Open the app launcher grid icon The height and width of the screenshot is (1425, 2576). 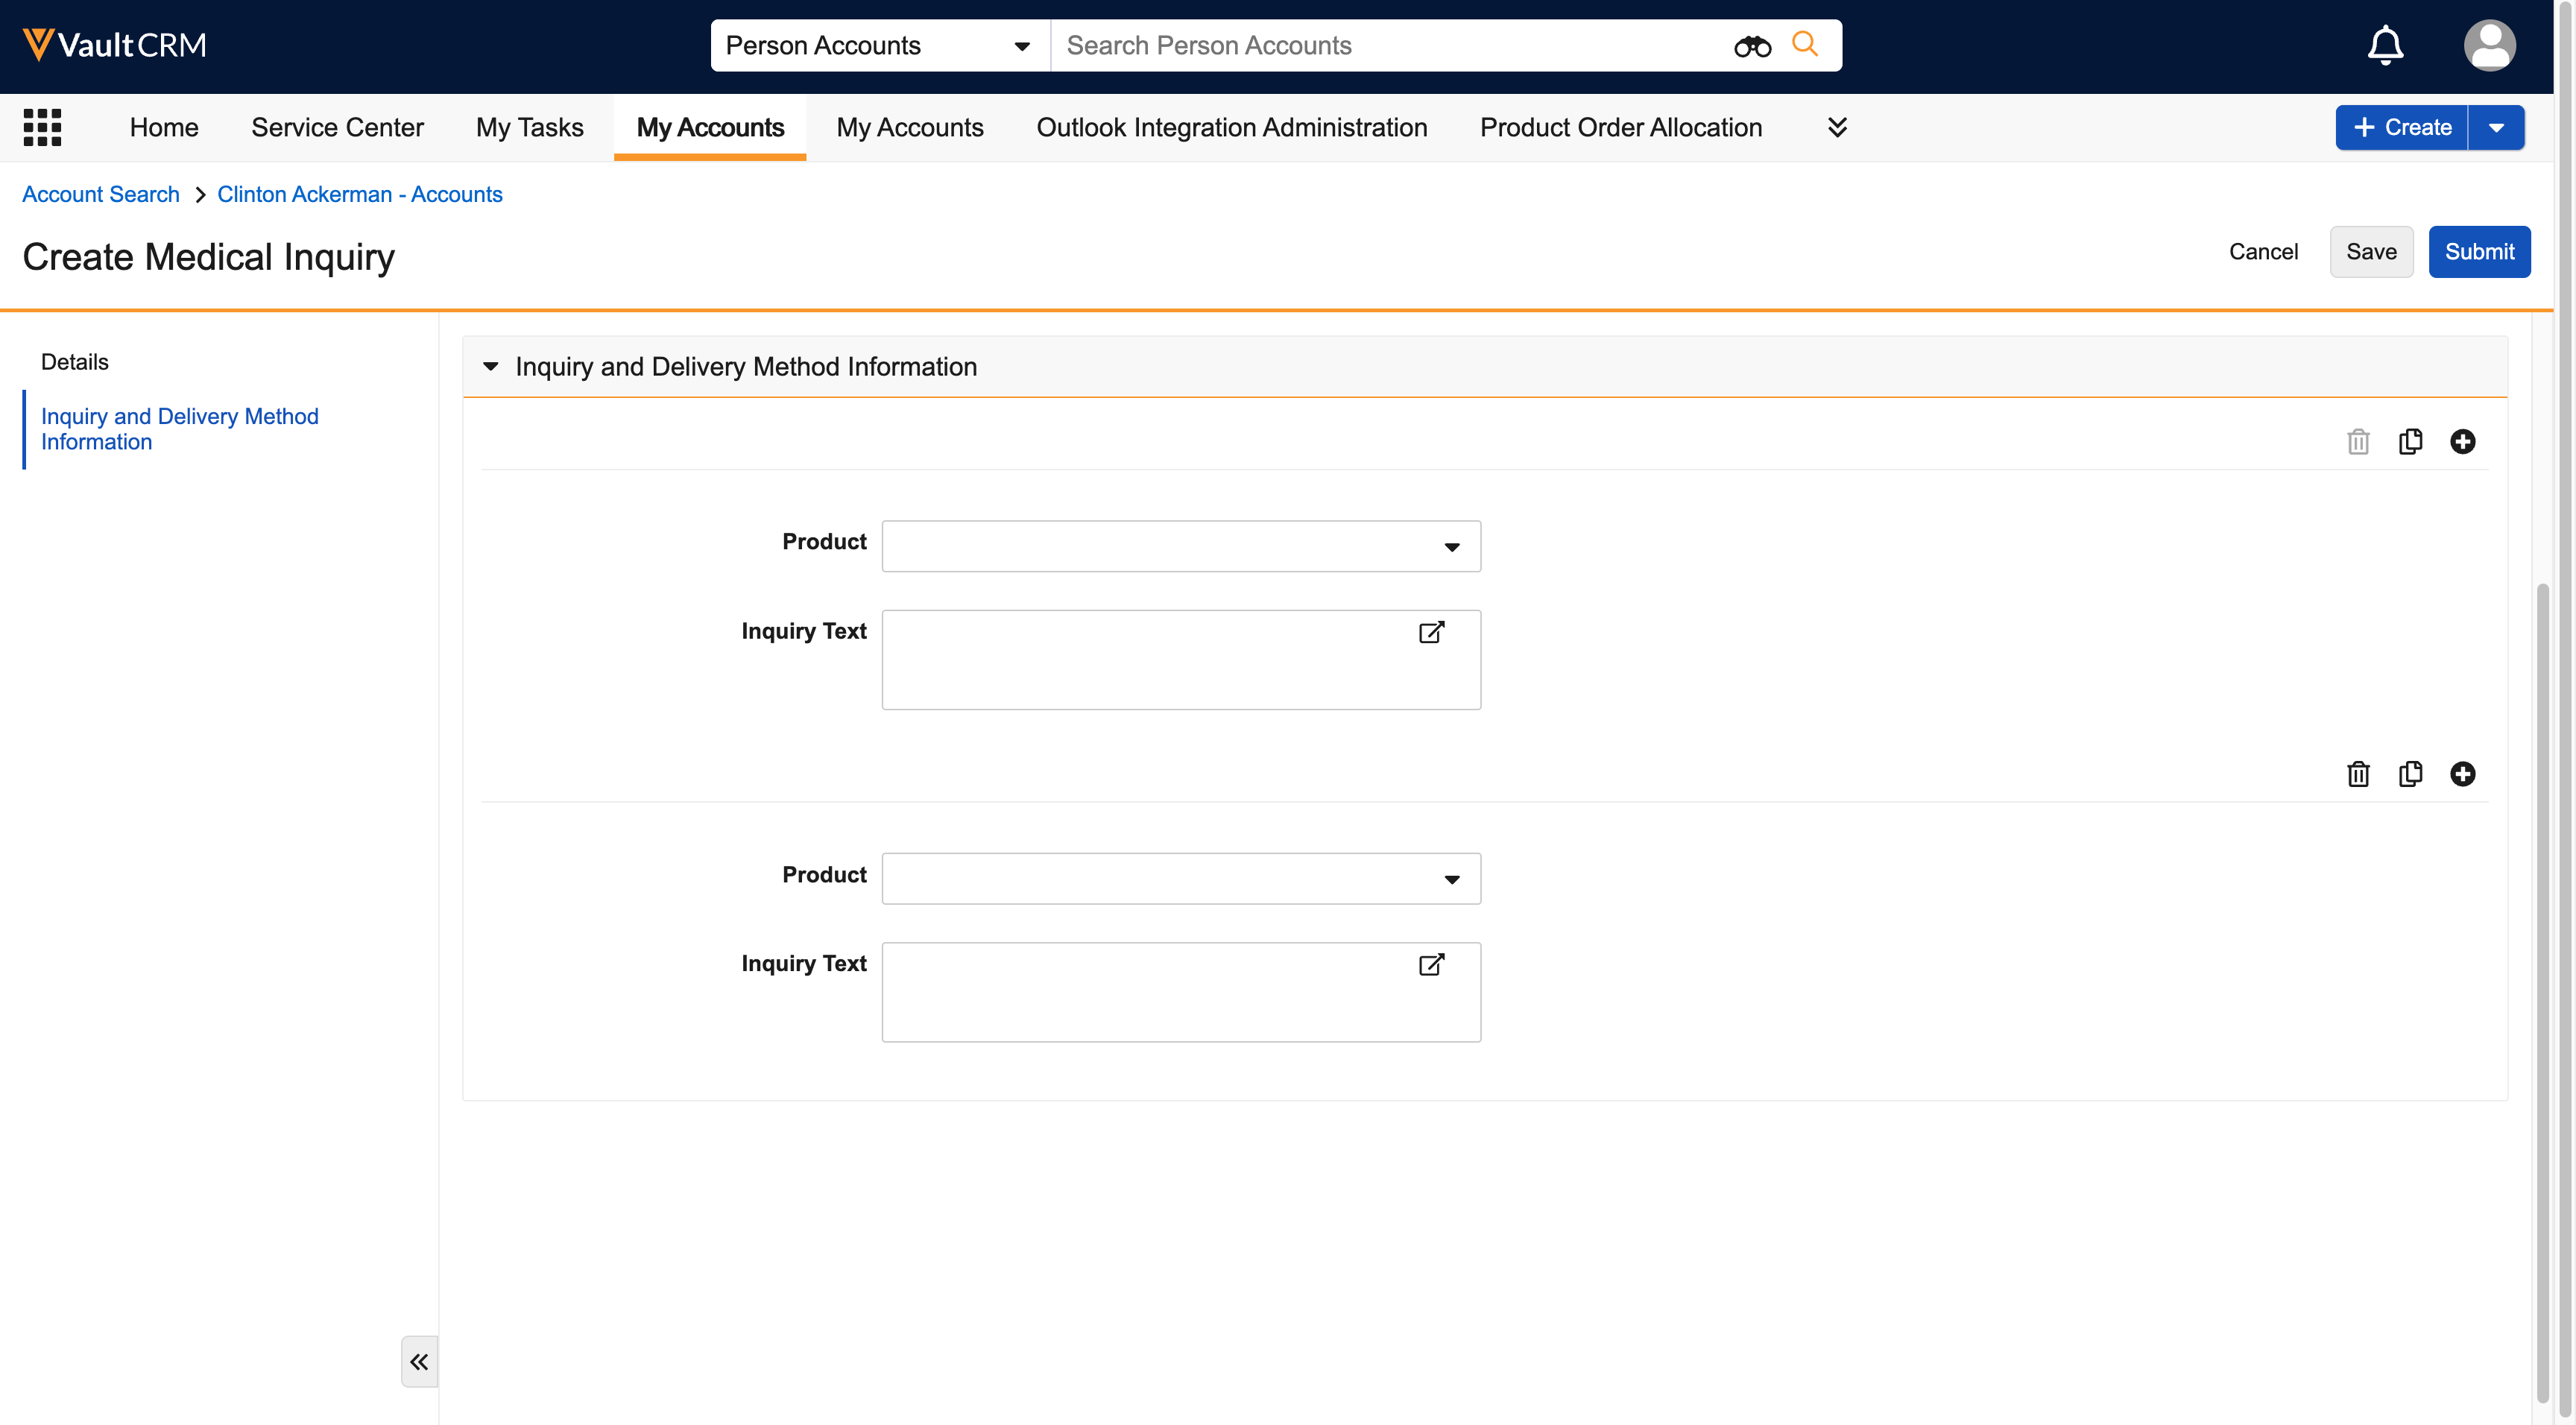[x=42, y=127]
